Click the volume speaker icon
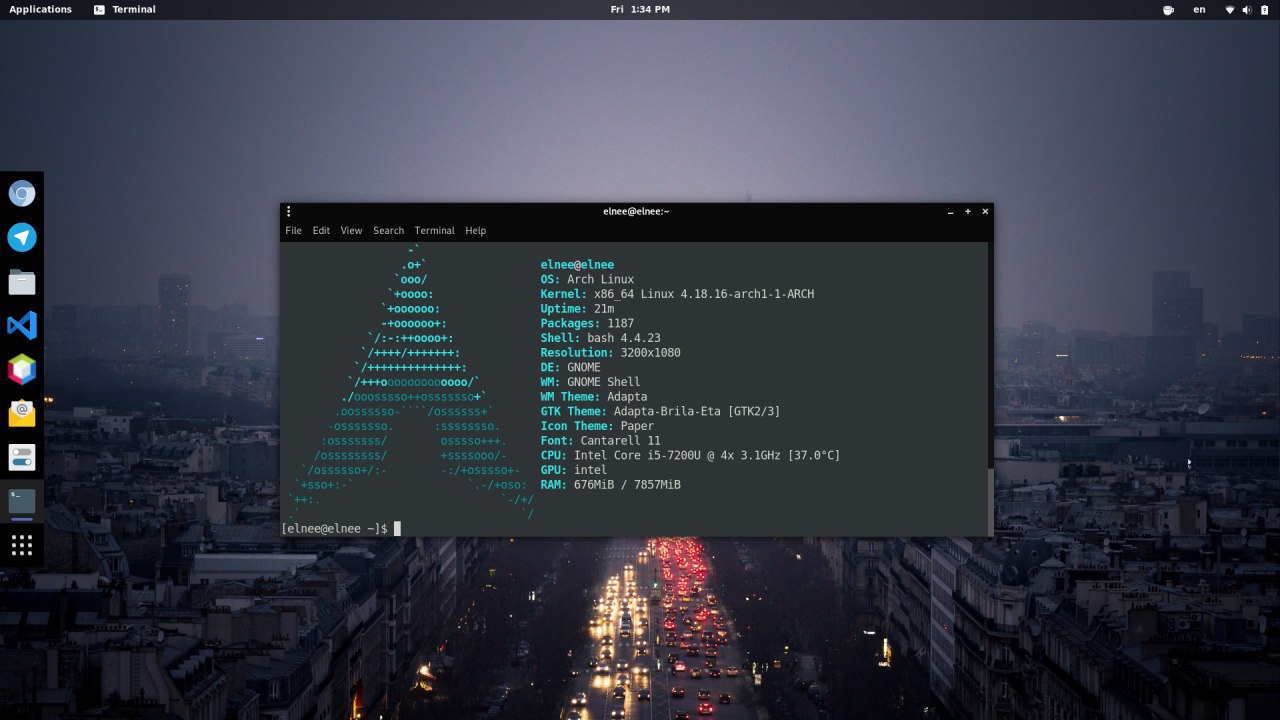The width and height of the screenshot is (1280, 720). (1246, 10)
